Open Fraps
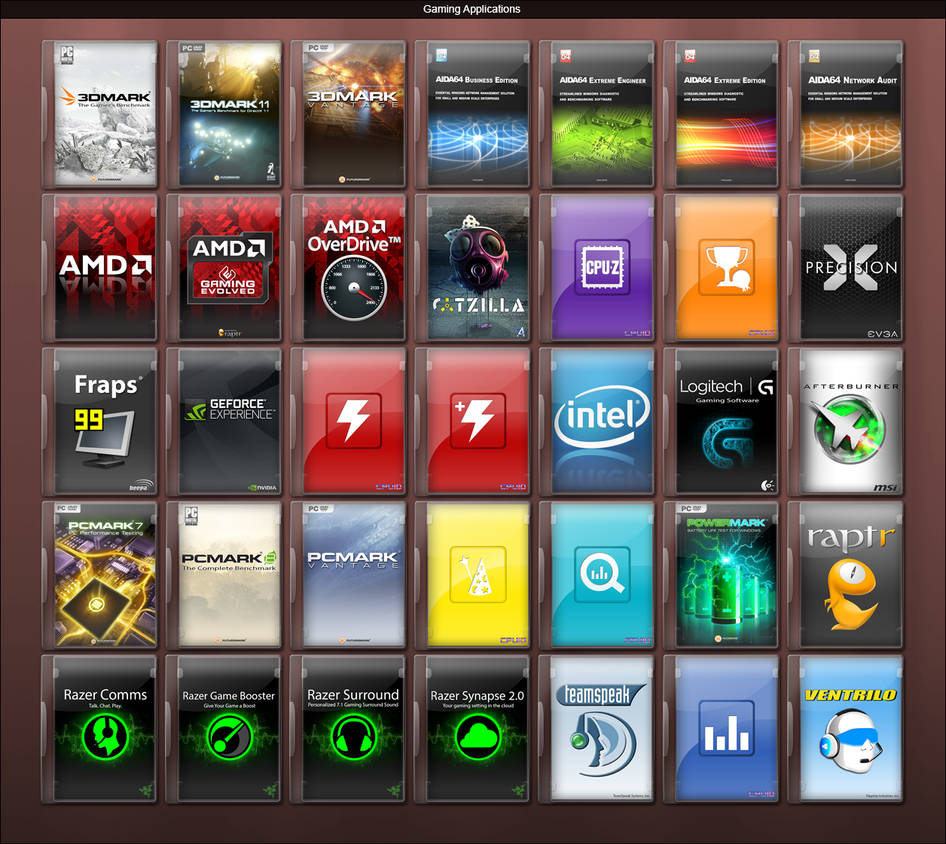Viewport: 946px width, 844px height. (x=103, y=421)
